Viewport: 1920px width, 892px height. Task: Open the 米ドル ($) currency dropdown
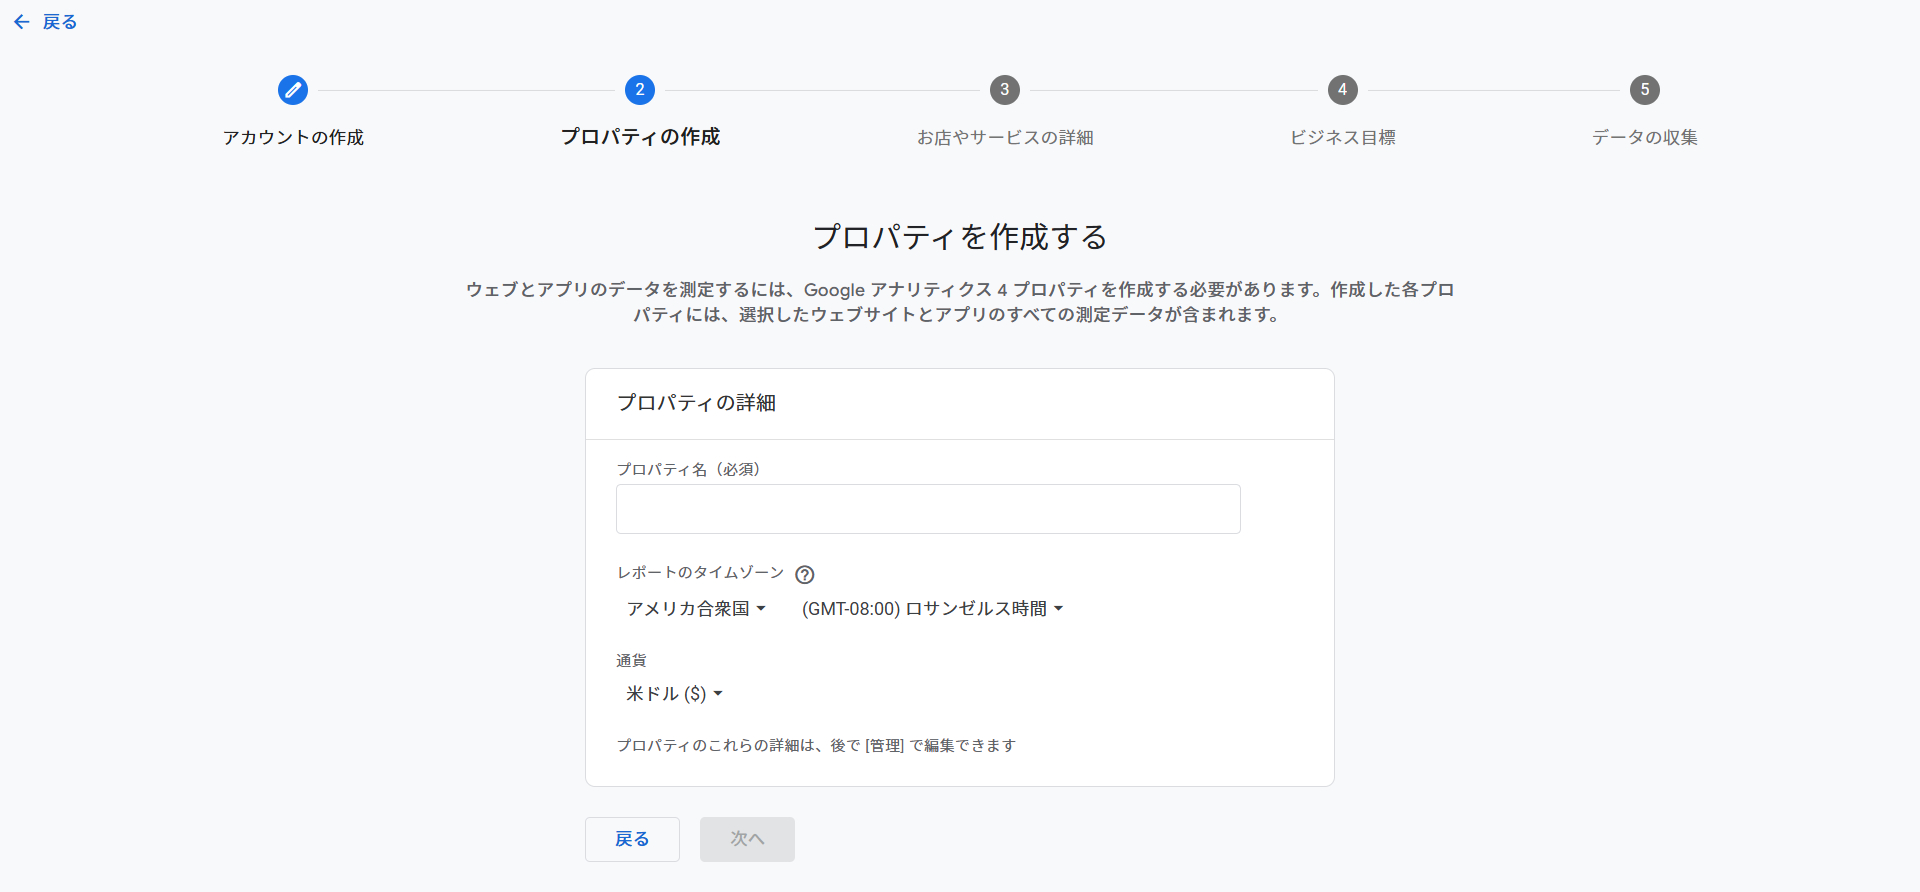(674, 693)
